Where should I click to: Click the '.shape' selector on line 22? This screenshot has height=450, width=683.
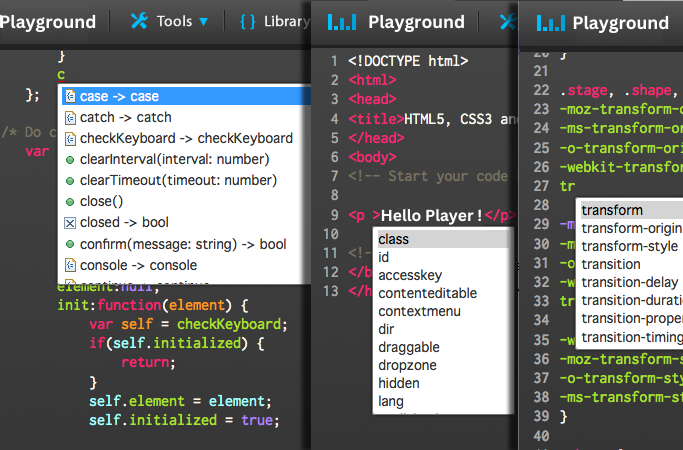pyautogui.click(x=648, y=90)
